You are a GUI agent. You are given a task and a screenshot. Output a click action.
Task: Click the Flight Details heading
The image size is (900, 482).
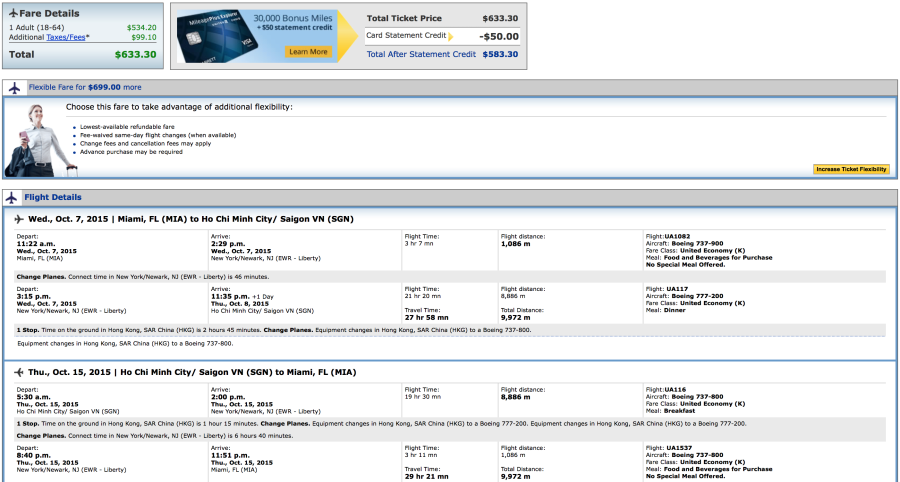pos(53,197)
